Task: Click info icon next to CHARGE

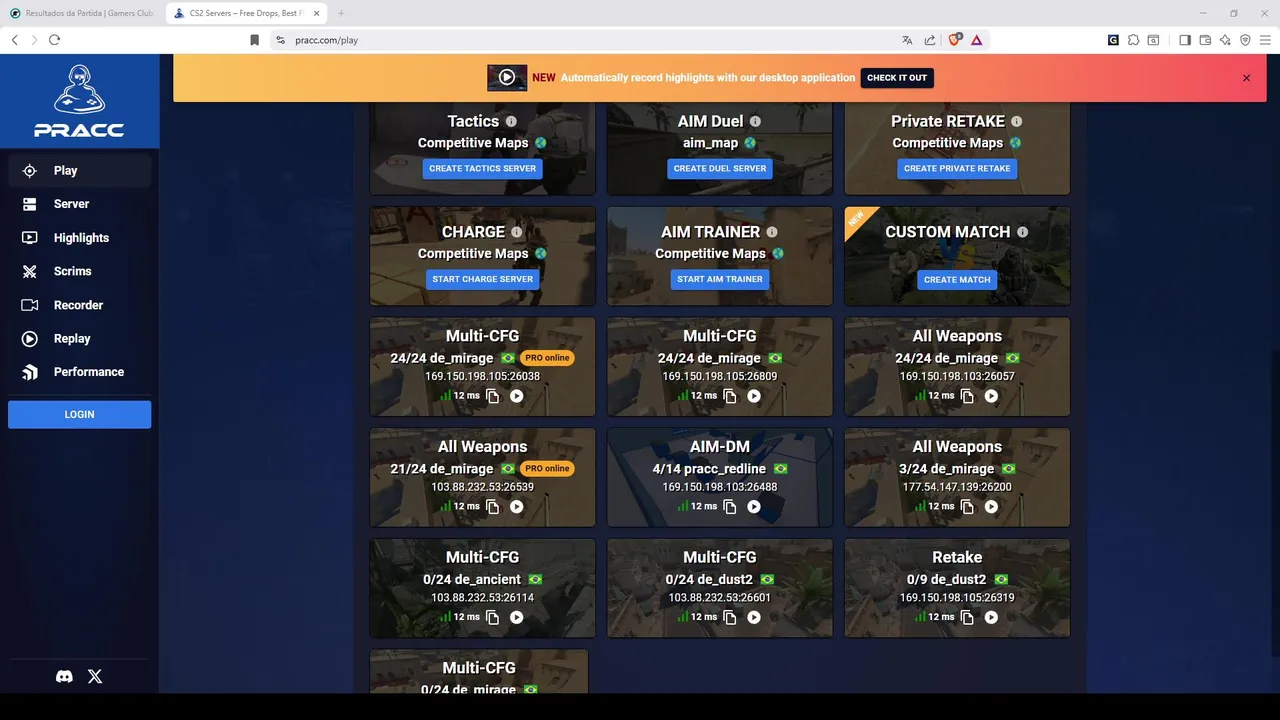Action: [517, 232]
